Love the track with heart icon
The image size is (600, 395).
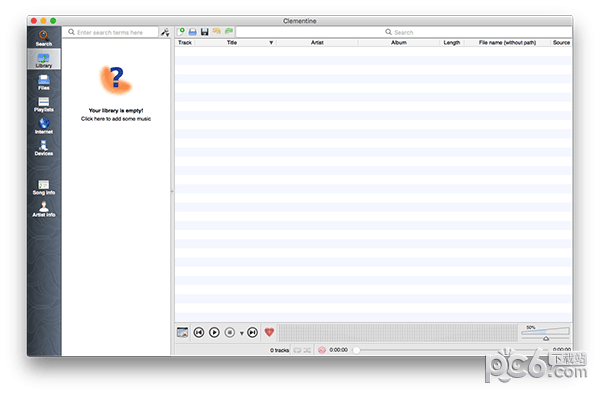point(269,332)
